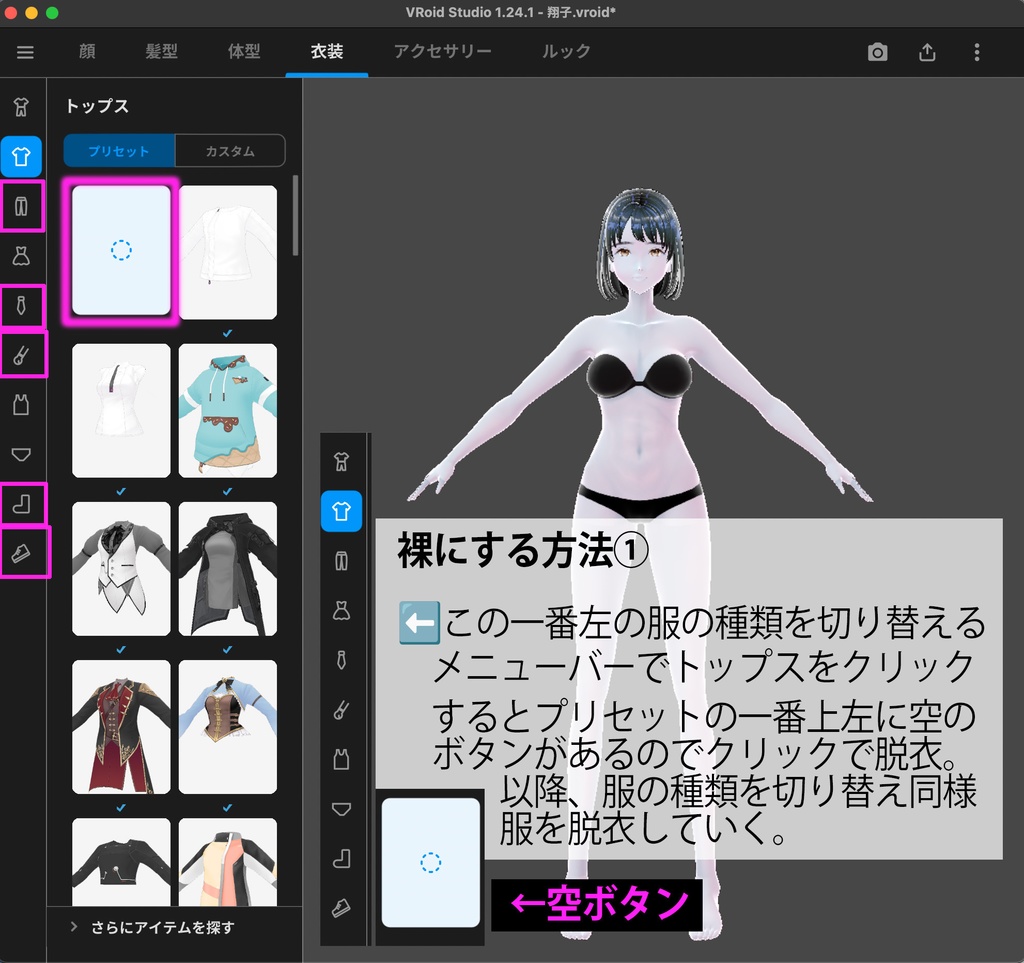
Task: Click the export/upload icon in the top bar
Action: point(927,52)
